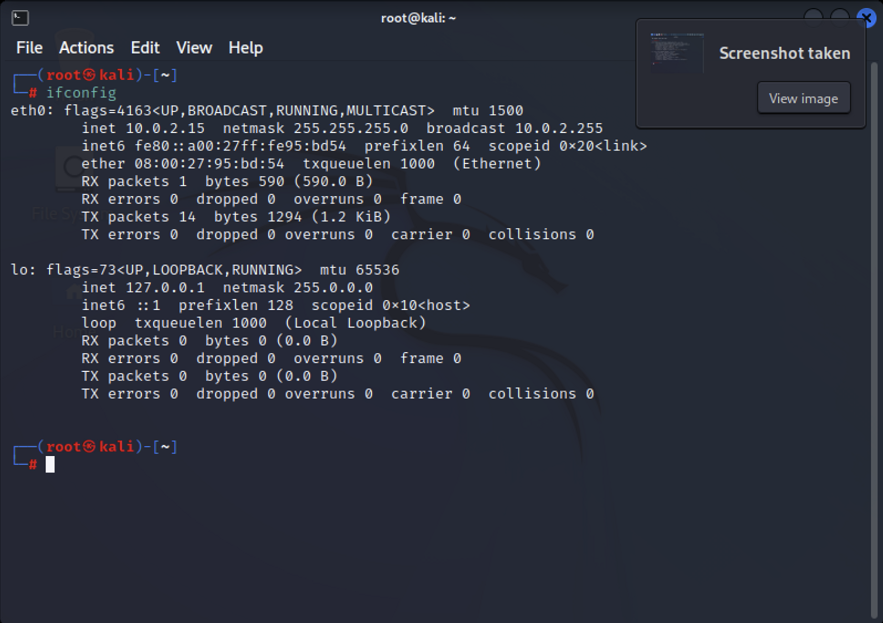Open the Edit menu
The width and height of the screenshot is (883, 623).
coord(144,47)
